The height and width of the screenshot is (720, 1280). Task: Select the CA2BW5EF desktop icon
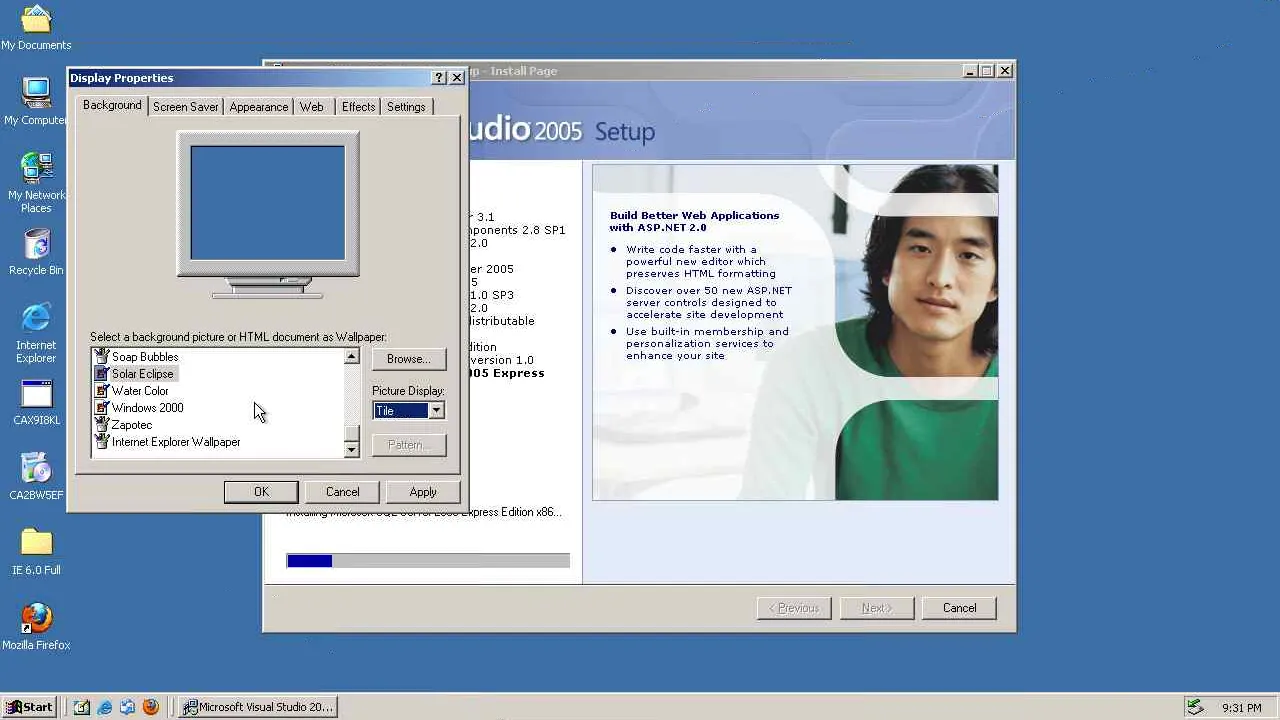pyautogui.click(x=36, y=477)
